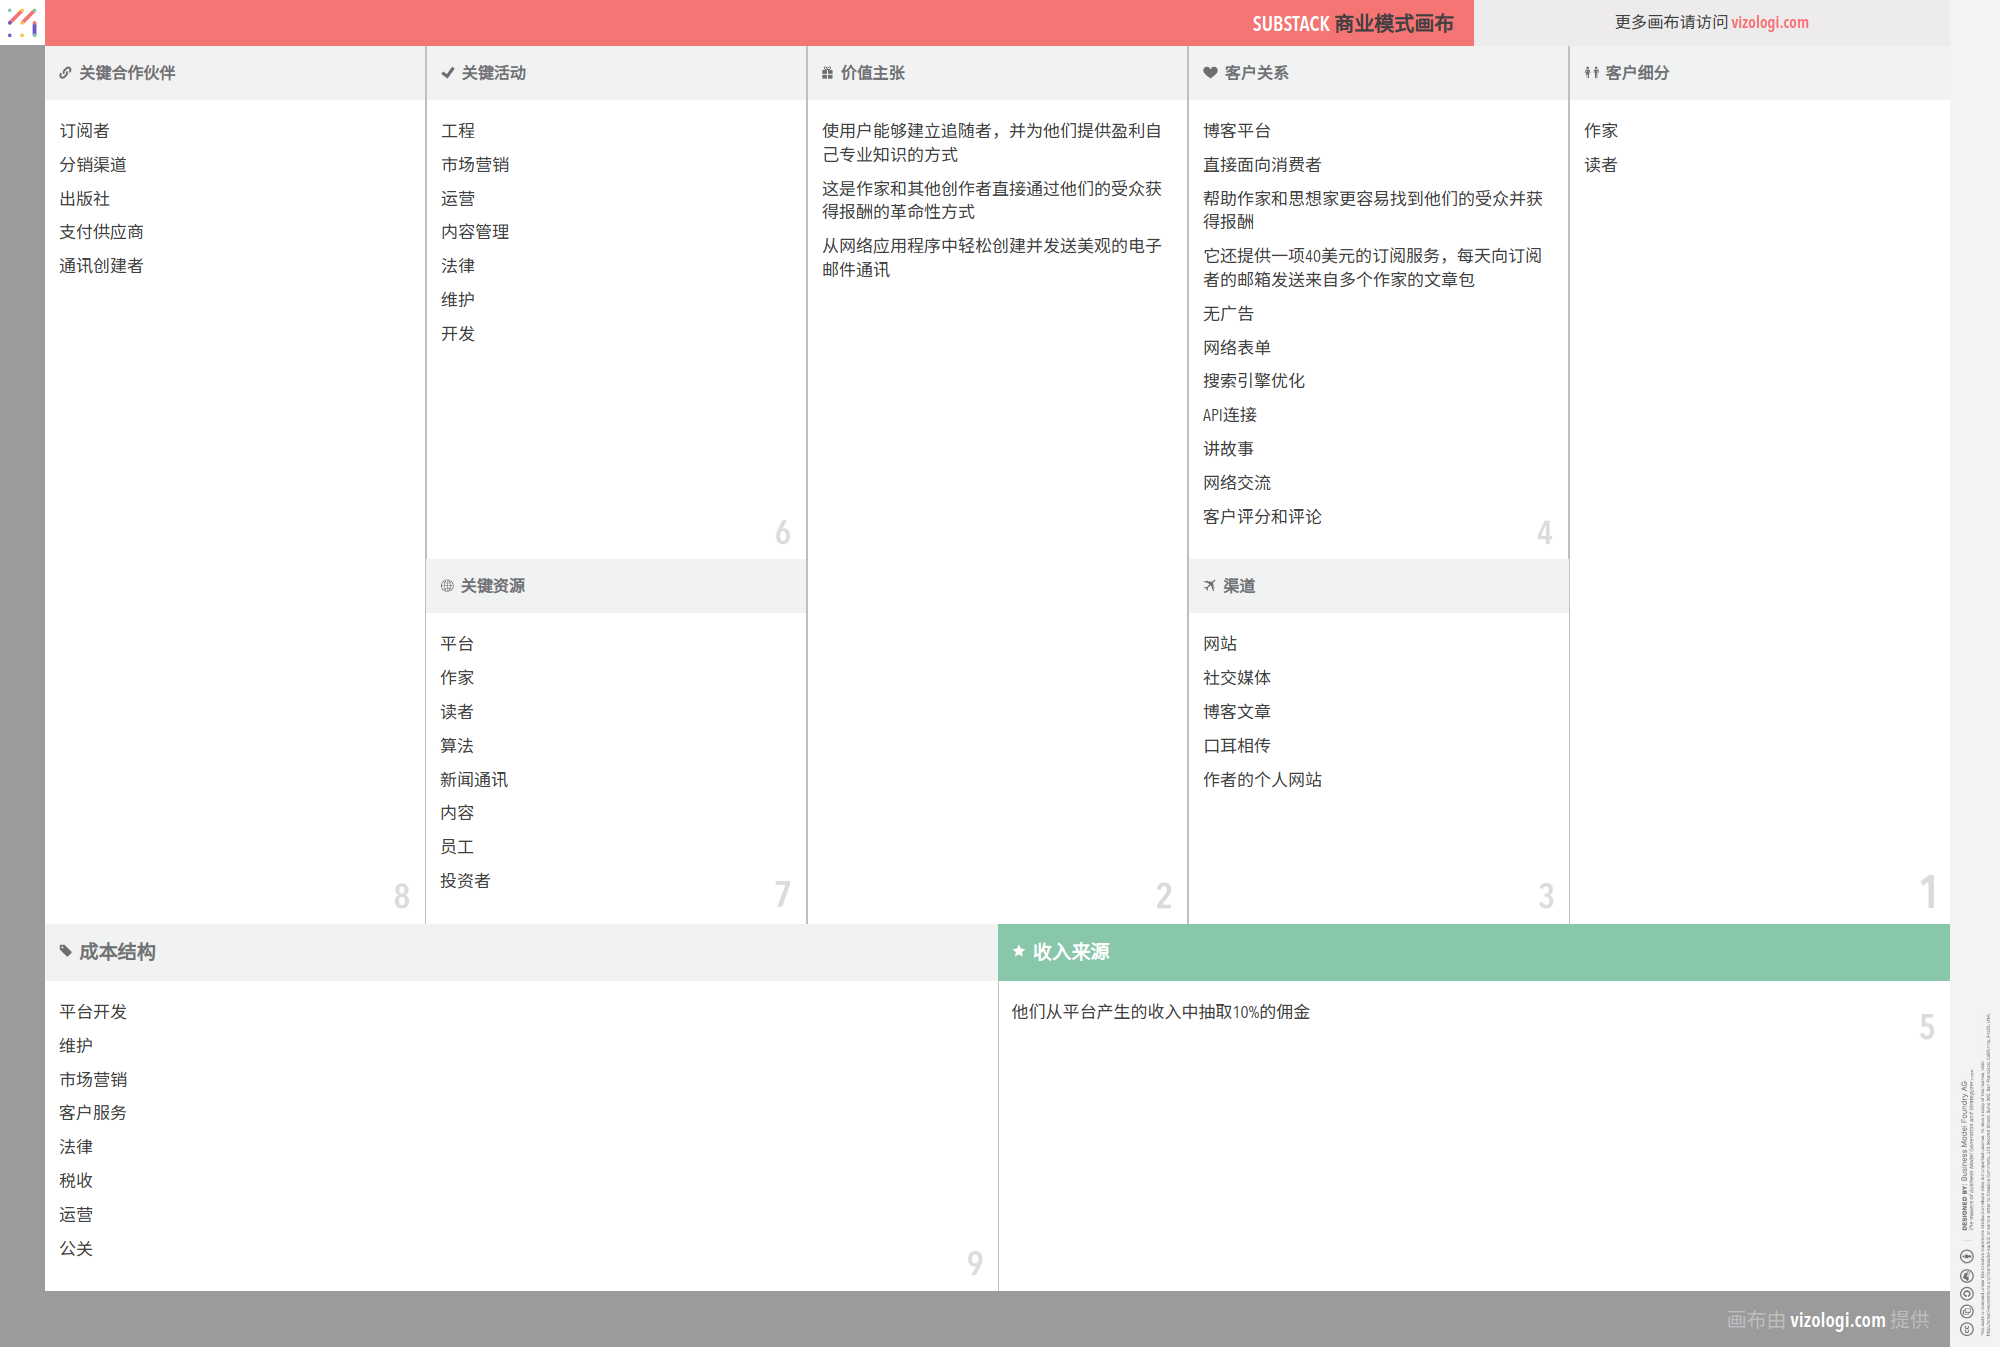Image resolution: width=2000 pixels, height=1347 pixels.
Task: Select the 无广告 entry under 客户关系
Action: point(1229,313)
